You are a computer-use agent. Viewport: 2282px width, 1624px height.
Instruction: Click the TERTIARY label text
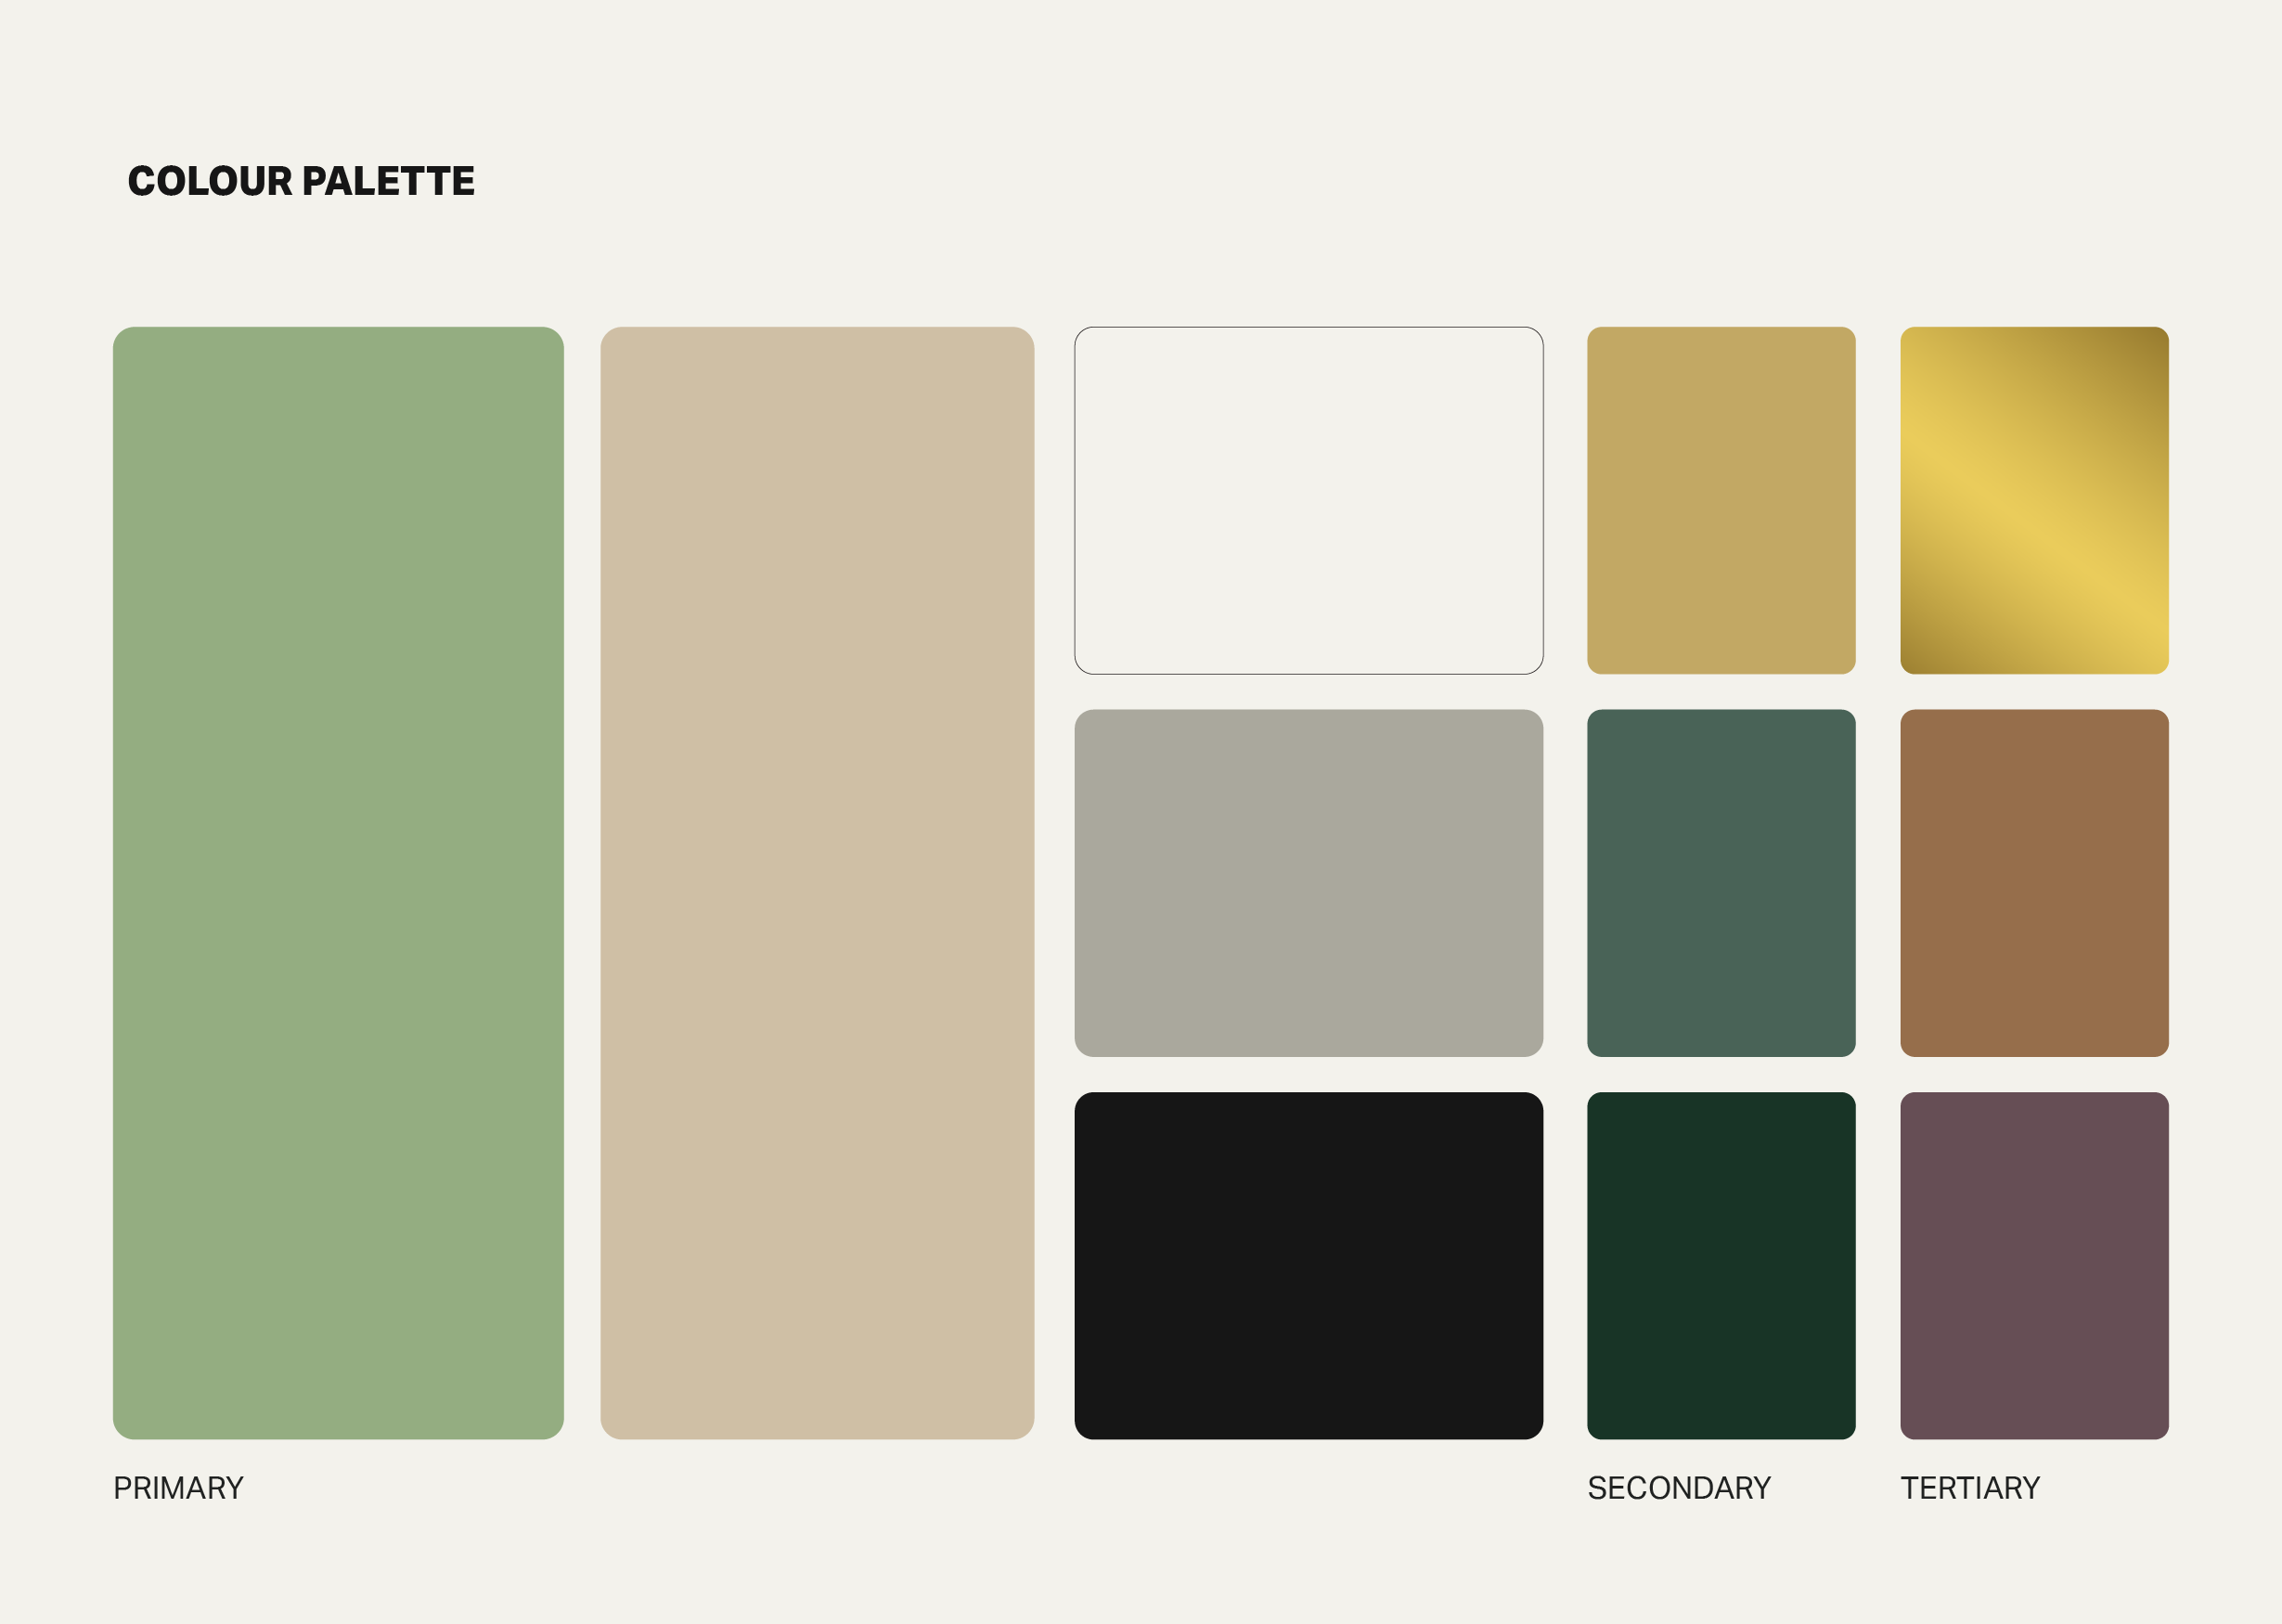coord(1970,1488)
